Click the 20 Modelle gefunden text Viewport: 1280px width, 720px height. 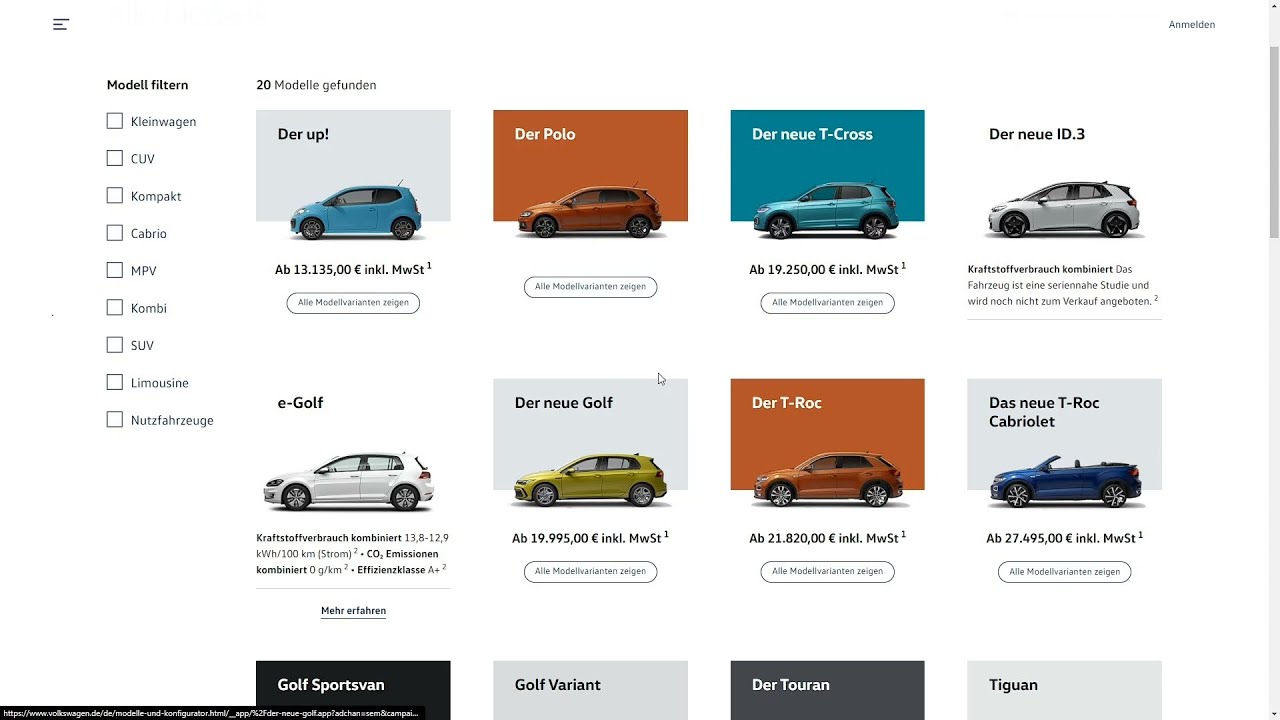coord(316,85)
